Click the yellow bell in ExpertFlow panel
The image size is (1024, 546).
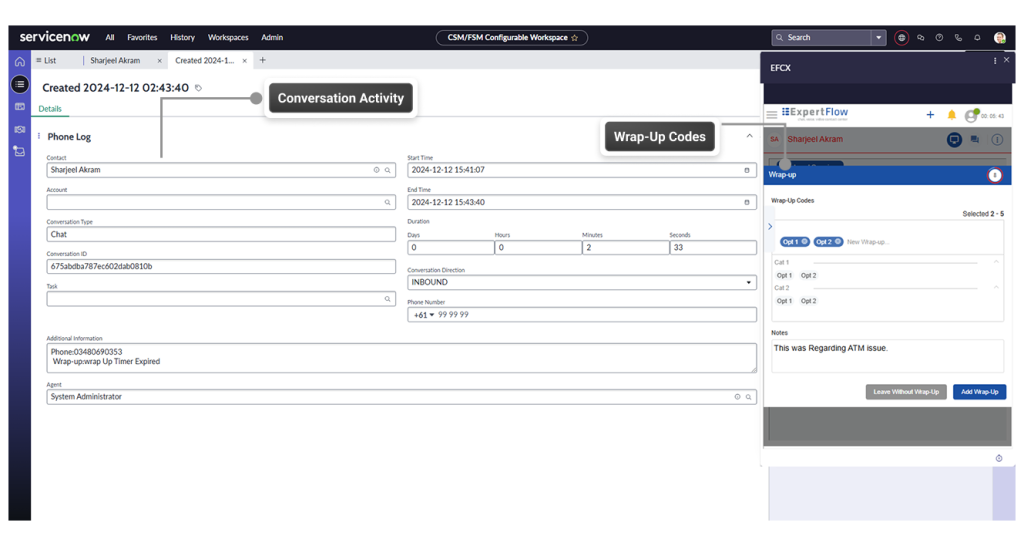point(951,115)
